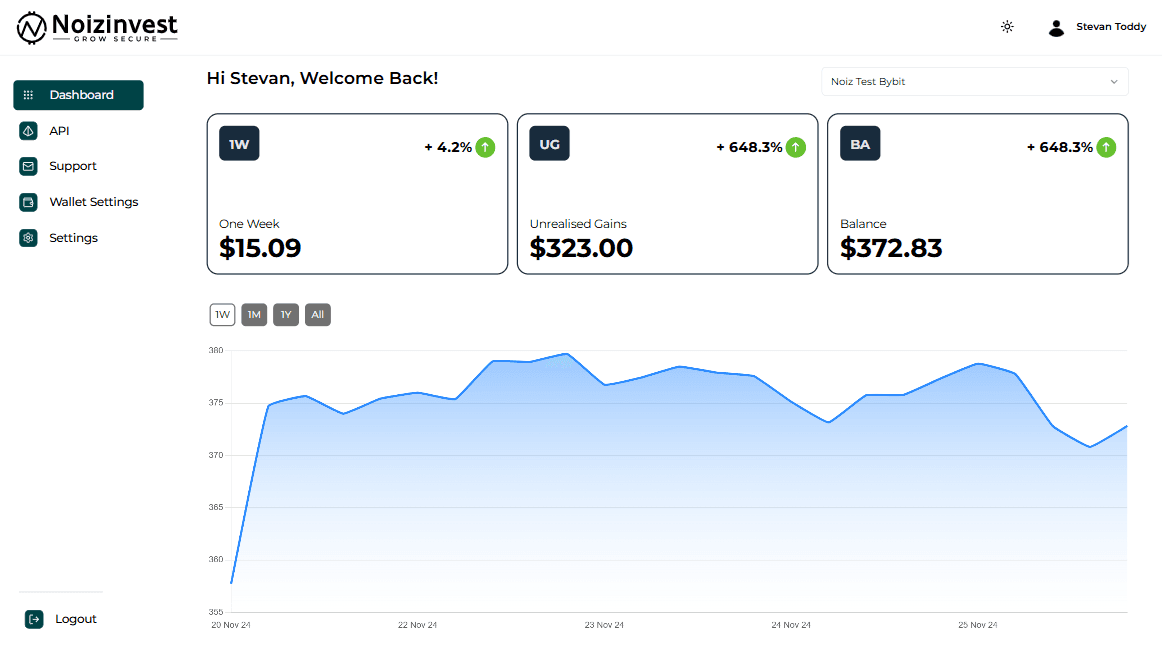The image size is (1162, 650).
Task: Click the Unrealised Gains UG card
Action: pyautogui.click(x=667, y=194)
